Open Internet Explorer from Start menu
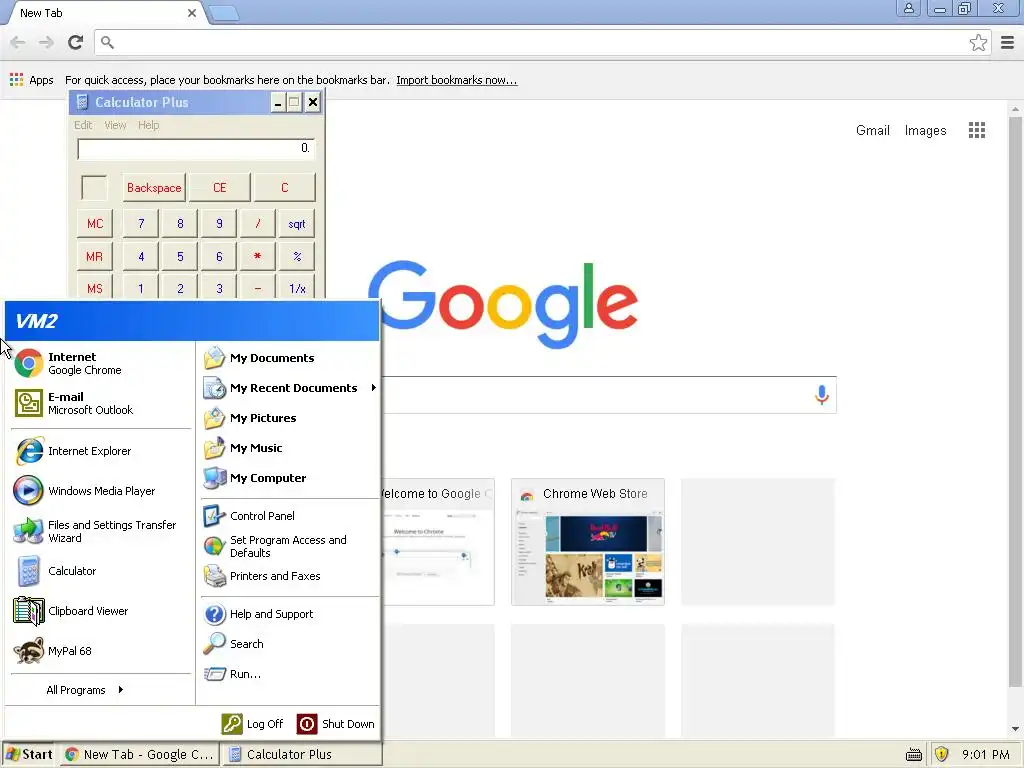This screenshot has height=768, width=1024. (x=101, y=451)
